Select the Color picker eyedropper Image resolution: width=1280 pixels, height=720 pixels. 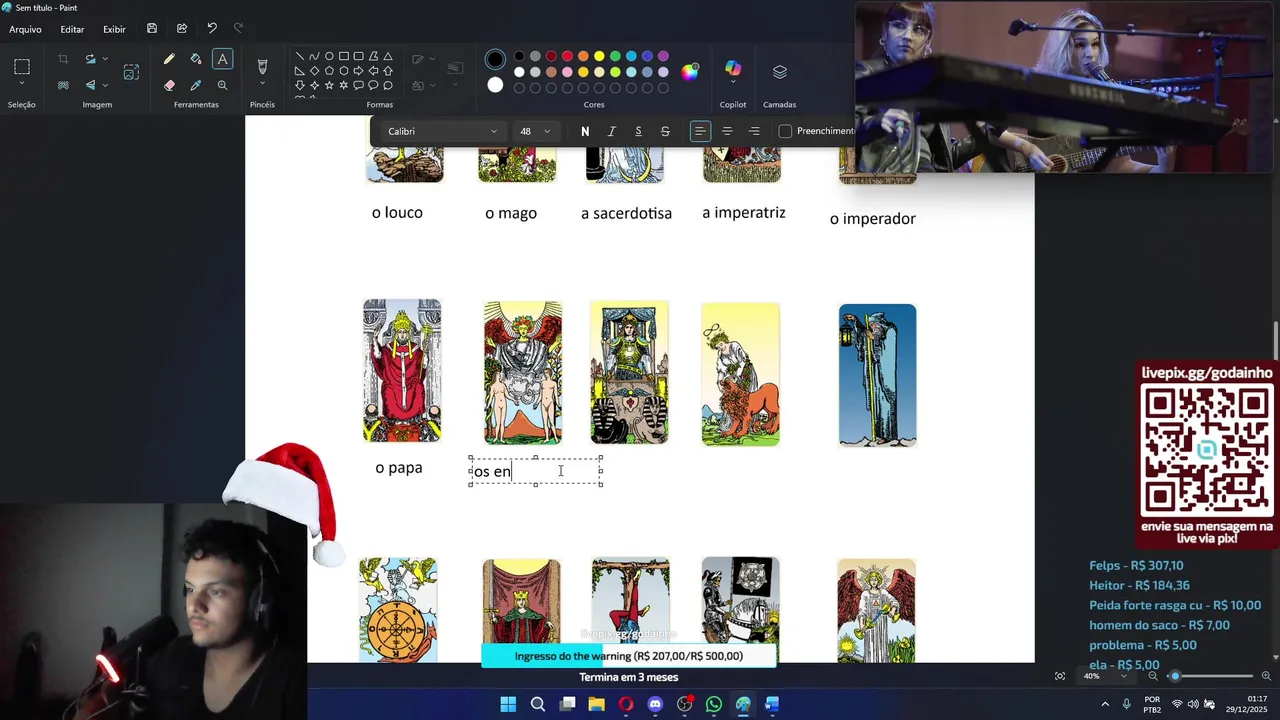pos(196,85)
